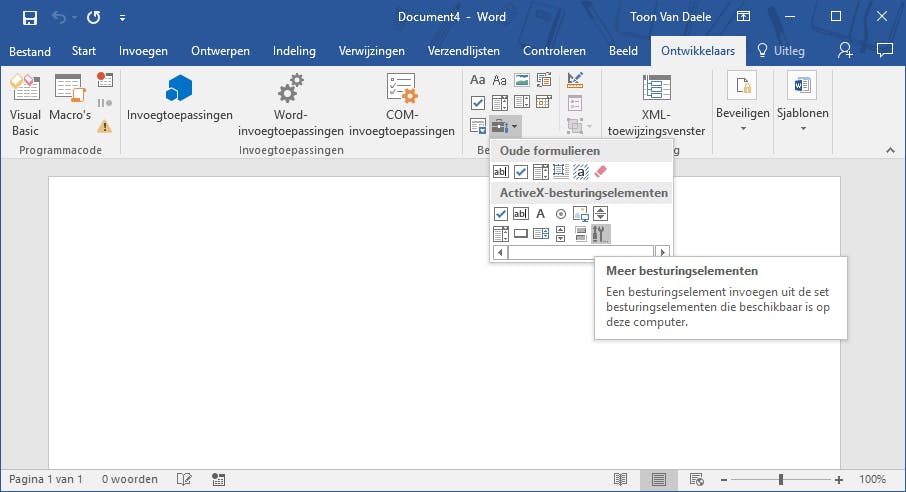
Task: Toggle Design Mode in the ribbon
Action: pyautogui.click(x=575, y=80)
